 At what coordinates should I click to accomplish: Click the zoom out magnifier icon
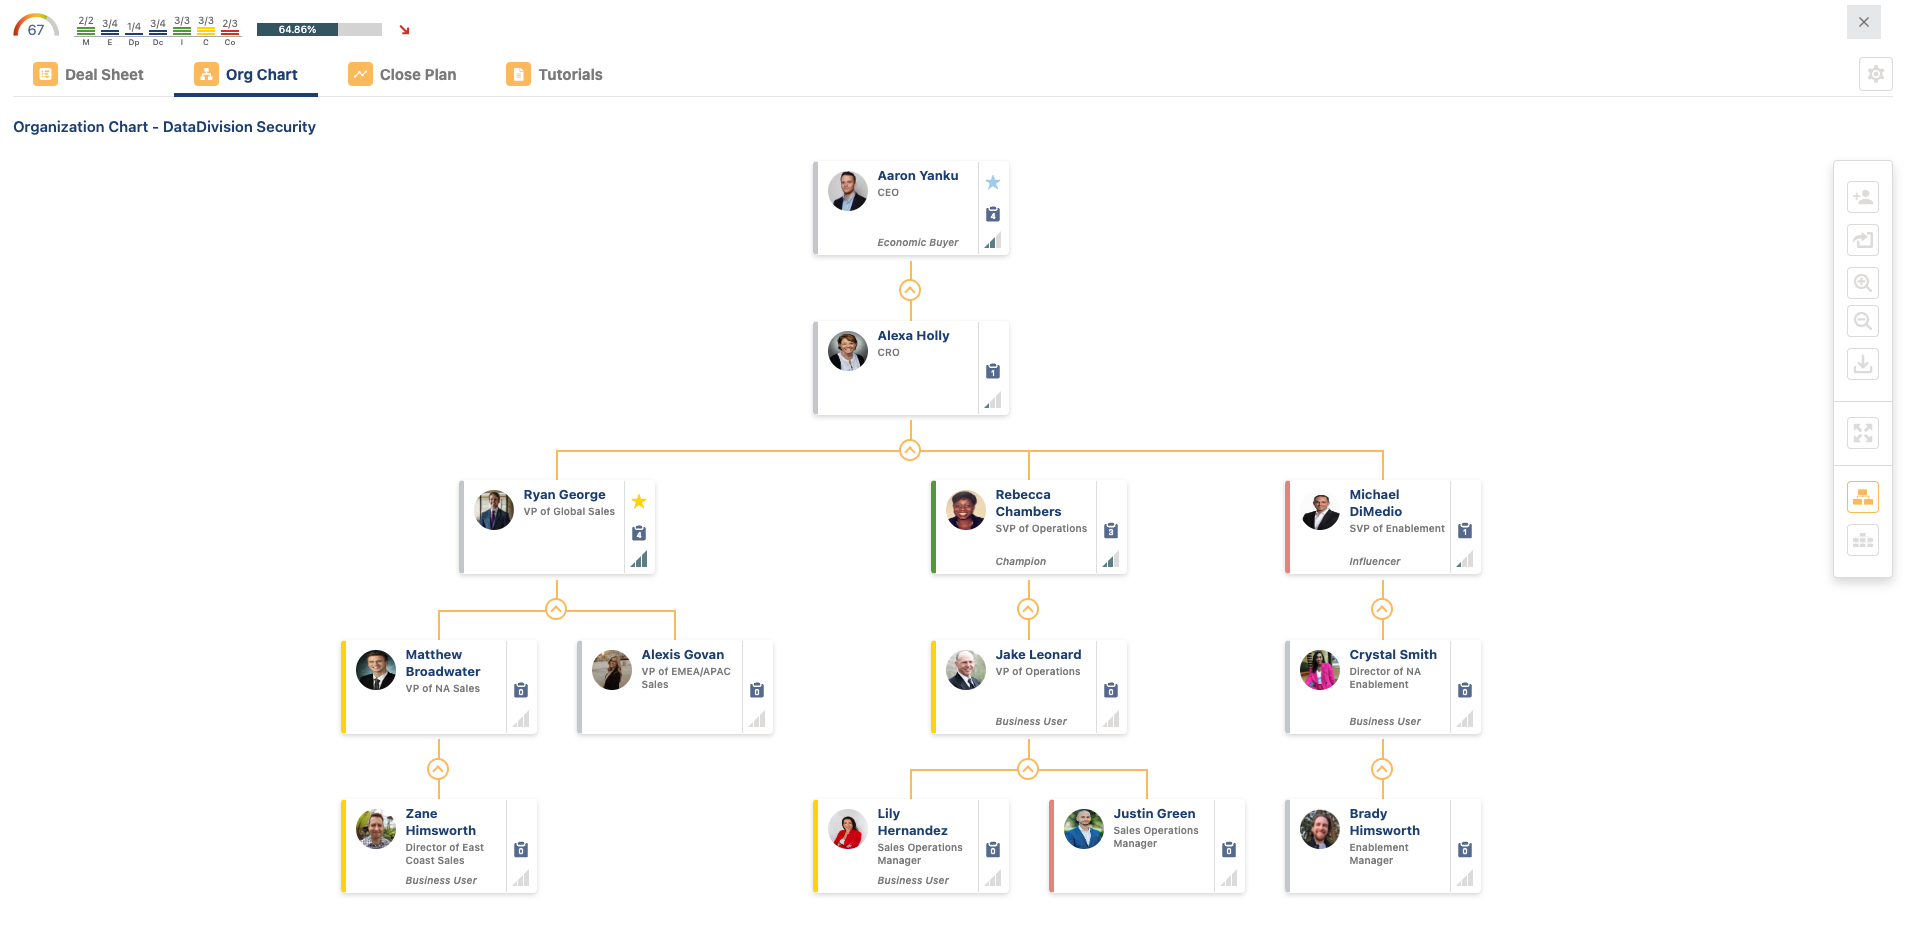[1862, 321]
